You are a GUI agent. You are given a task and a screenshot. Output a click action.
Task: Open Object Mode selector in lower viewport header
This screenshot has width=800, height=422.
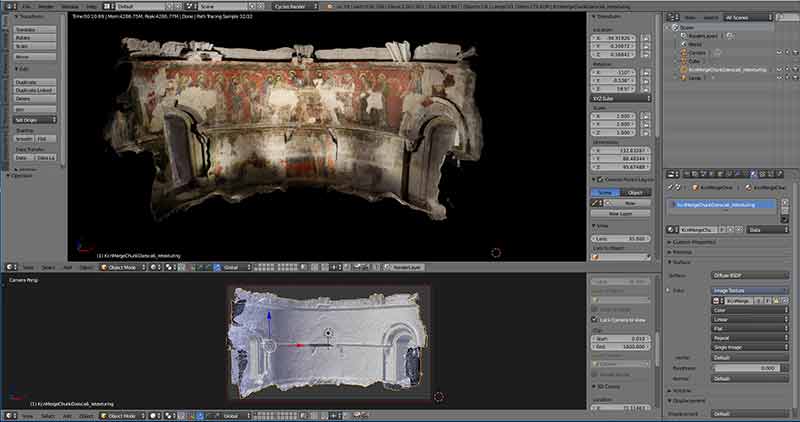coord(122,416)
